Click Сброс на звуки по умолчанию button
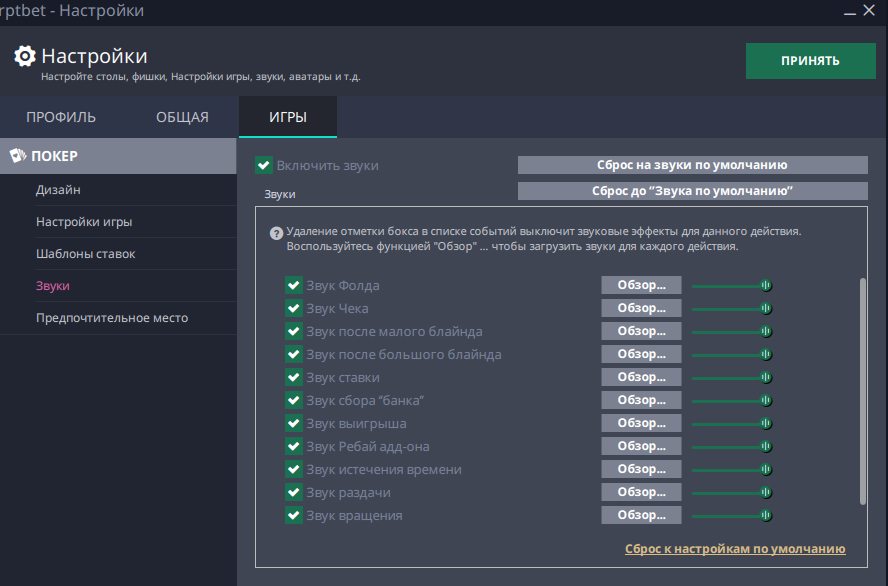 (692, 165)
